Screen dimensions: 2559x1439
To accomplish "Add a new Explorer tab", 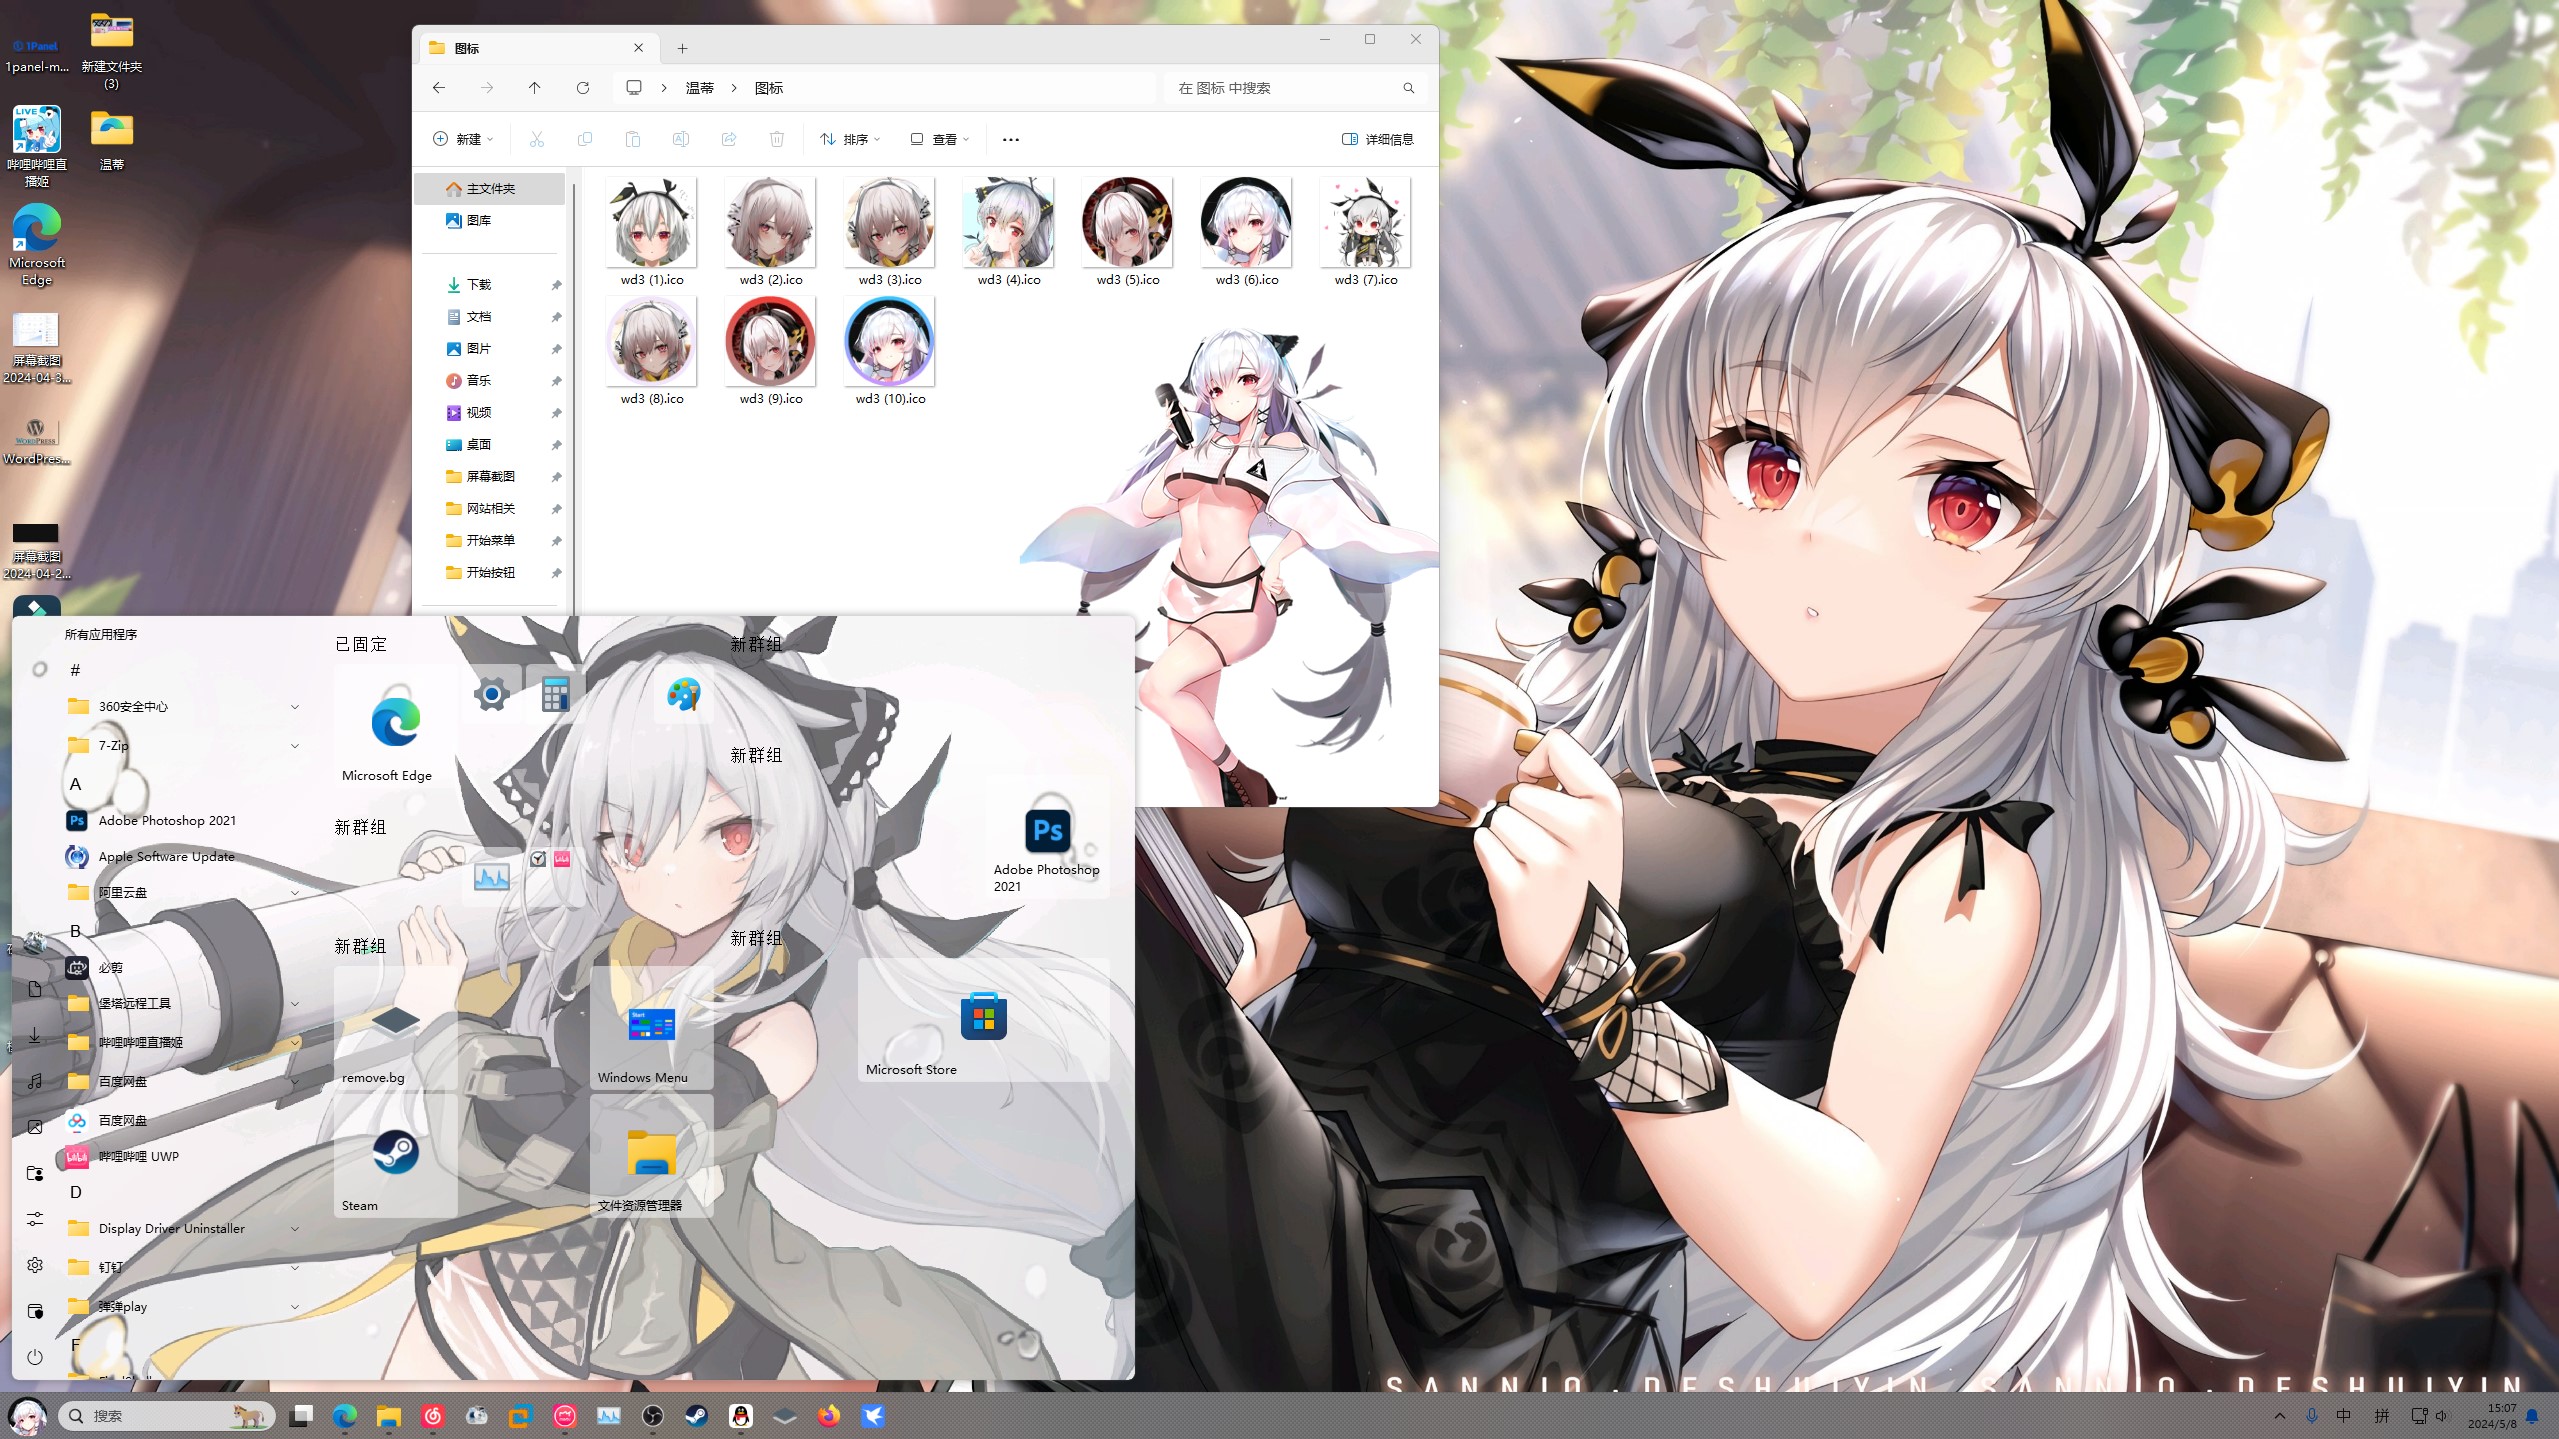I will click(x=682, y=48).
